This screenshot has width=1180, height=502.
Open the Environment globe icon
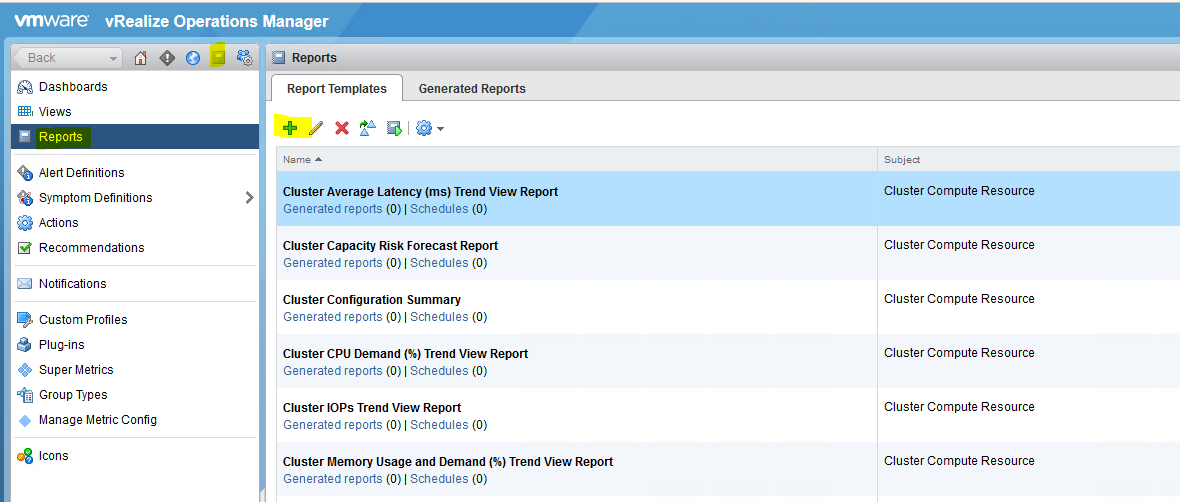tap(193, 58)
